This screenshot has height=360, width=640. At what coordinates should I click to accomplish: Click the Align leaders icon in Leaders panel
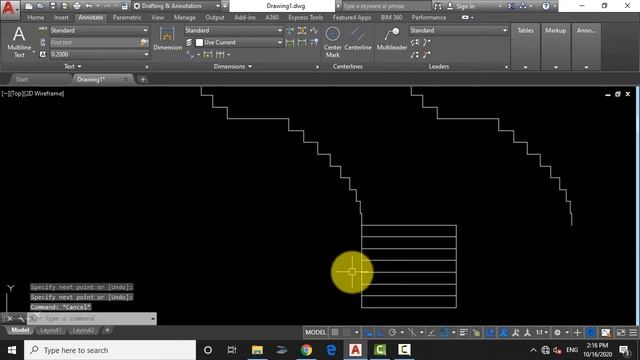coord(415,42)
